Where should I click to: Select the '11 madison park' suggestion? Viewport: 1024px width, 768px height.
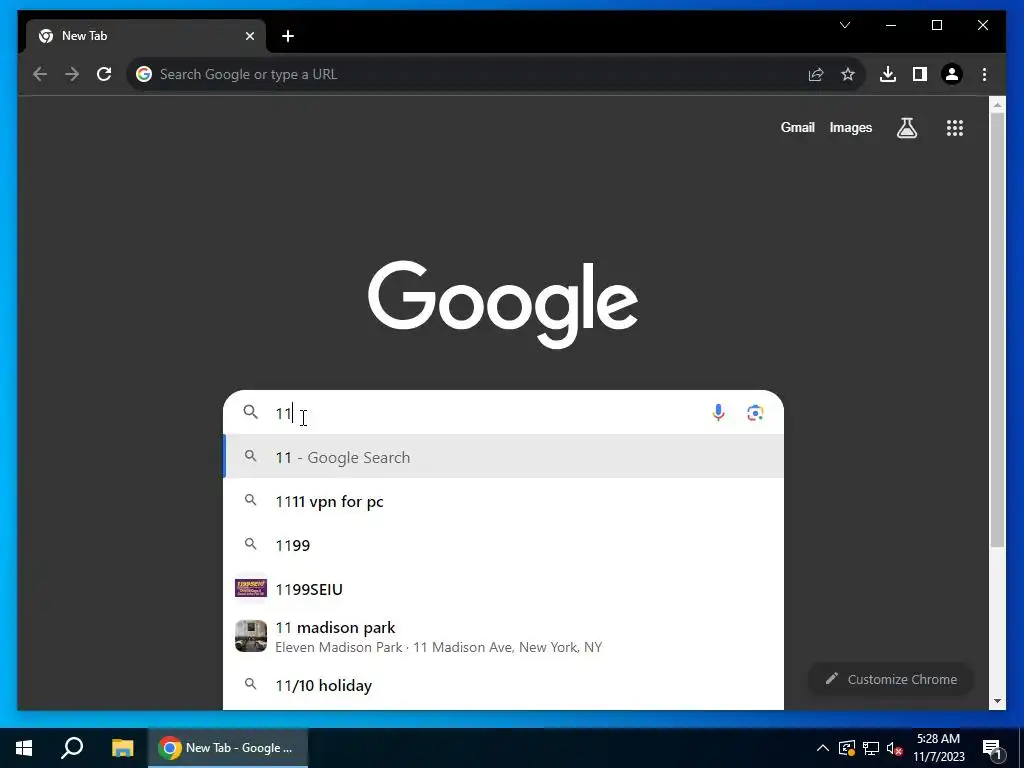point(504,637)
